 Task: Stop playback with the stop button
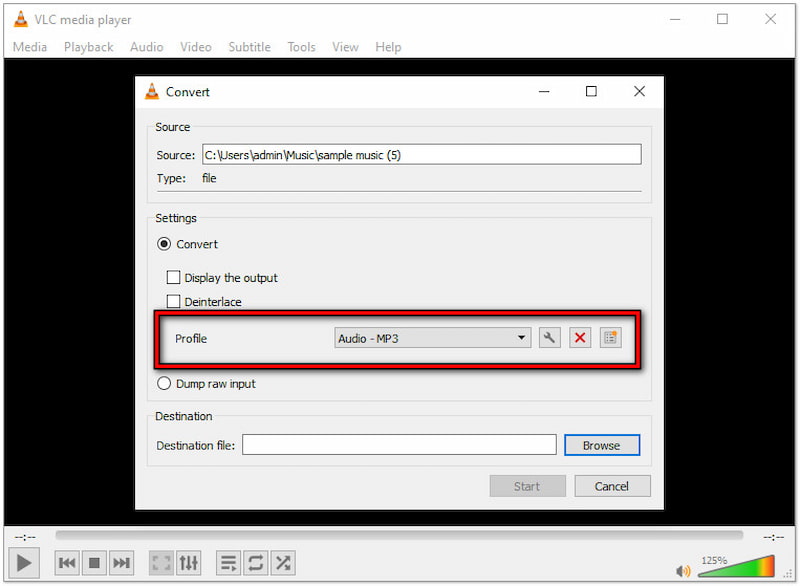click(94, 563)
